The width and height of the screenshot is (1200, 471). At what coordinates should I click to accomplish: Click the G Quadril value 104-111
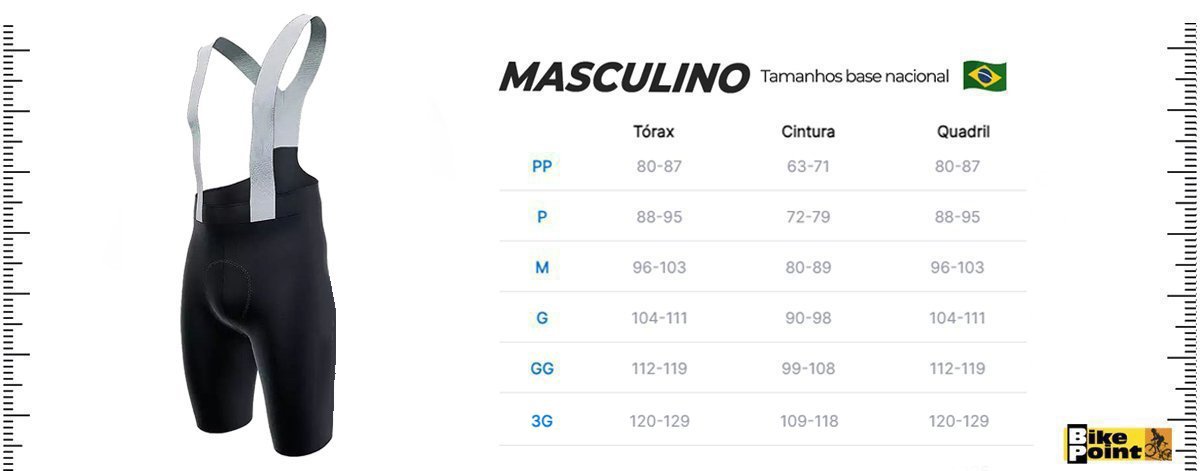click(957, 318)
